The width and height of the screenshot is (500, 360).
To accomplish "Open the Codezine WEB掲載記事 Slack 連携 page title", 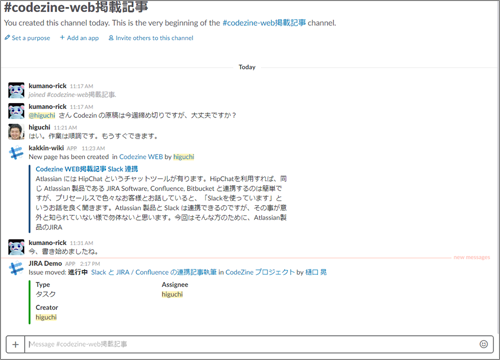I will (87, 169).
